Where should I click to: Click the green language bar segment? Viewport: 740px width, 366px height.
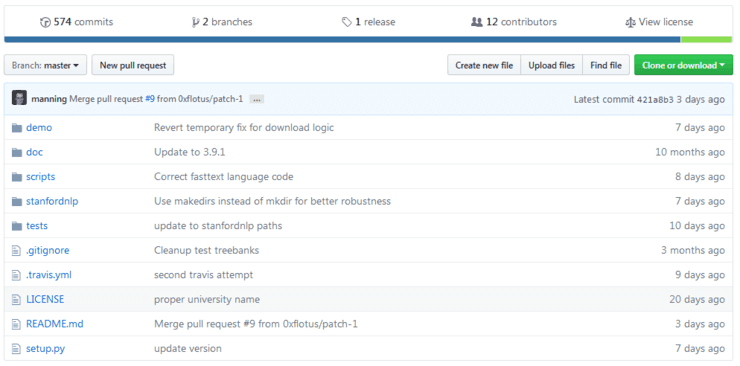point(706,40)
